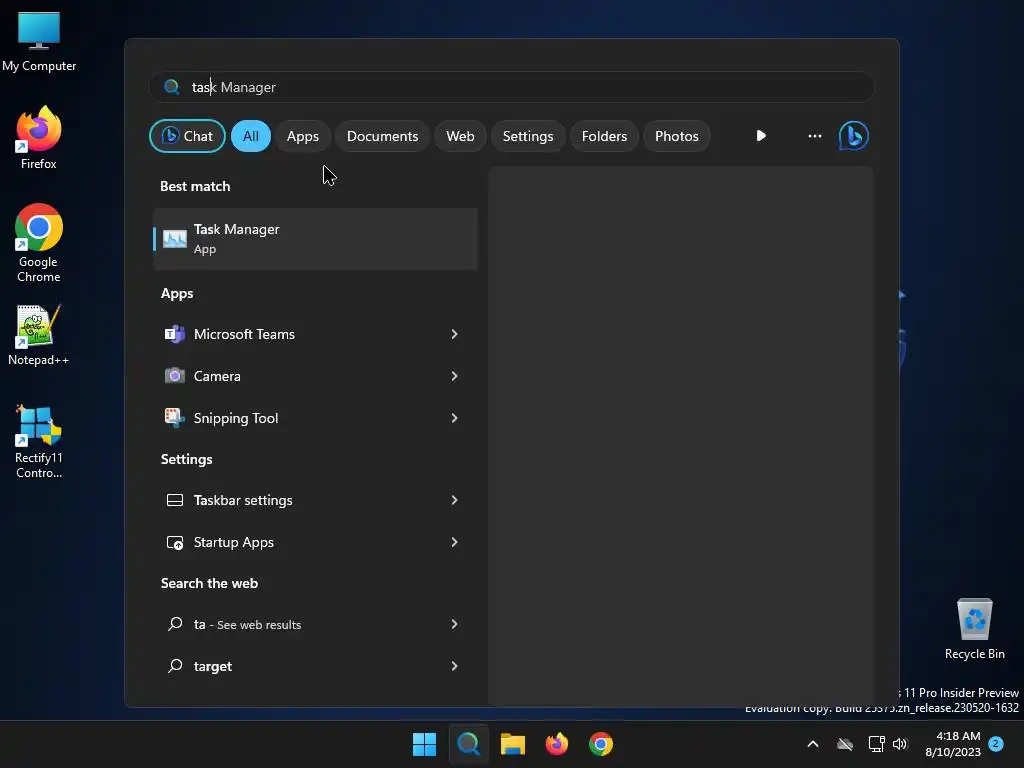Select the Google Chrome desktop shortcut
This screenshot has width=1024, height=768.
point(39,243)
